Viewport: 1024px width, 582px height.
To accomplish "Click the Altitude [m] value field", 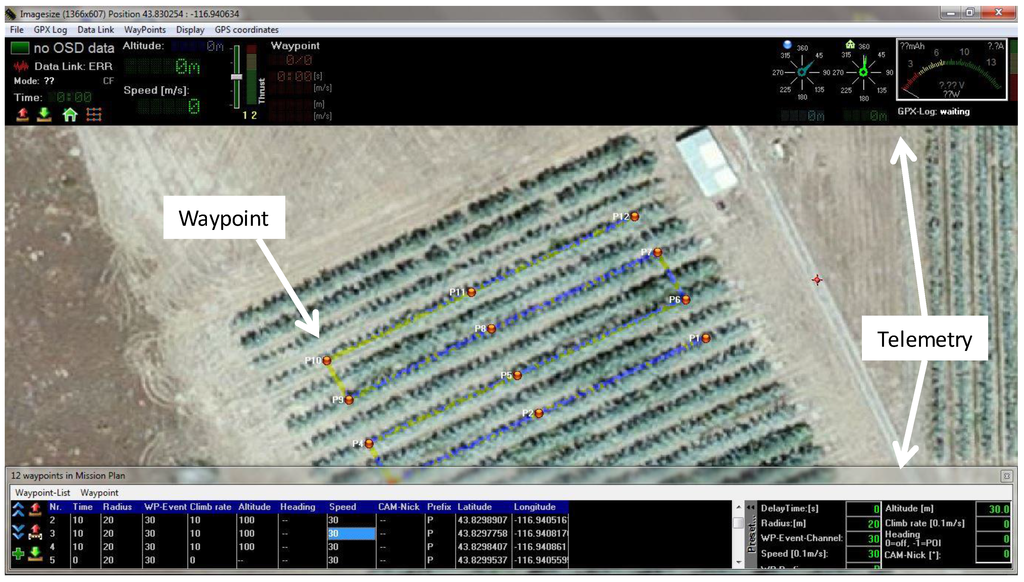I will click(x=992, y=508).
